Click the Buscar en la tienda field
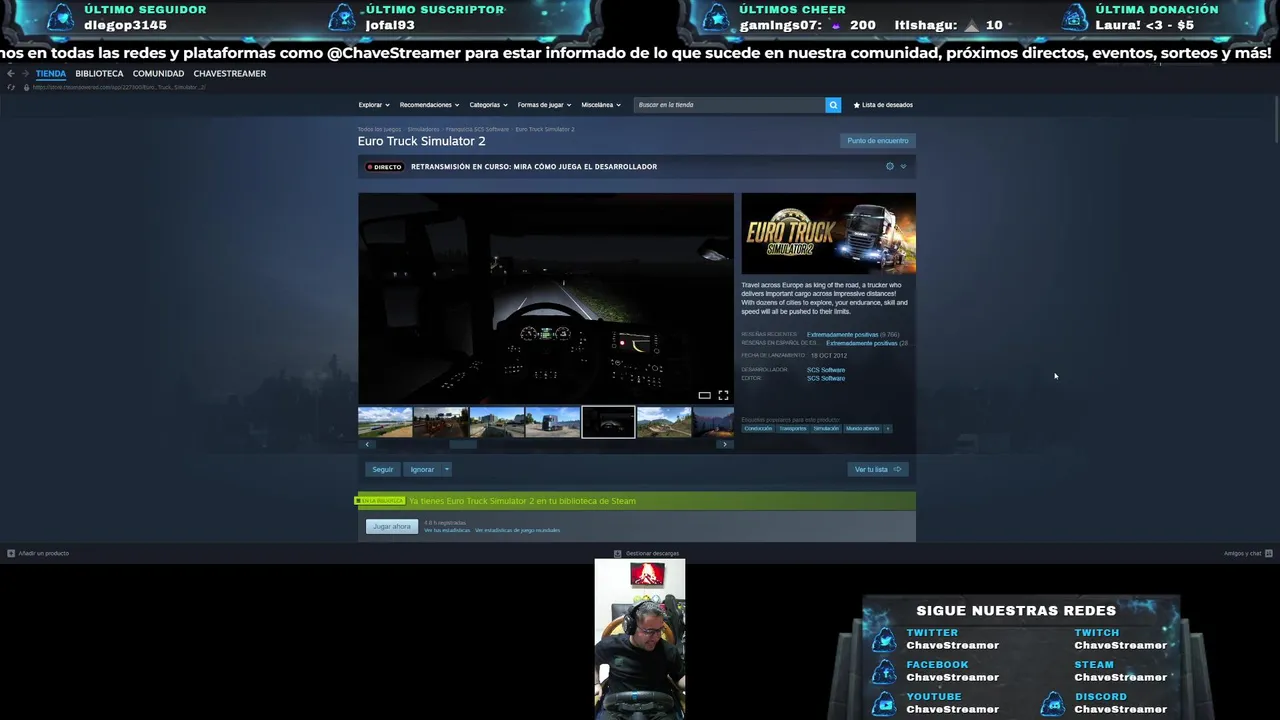This screenshot has height=720, width=1280. coord(729,105)
